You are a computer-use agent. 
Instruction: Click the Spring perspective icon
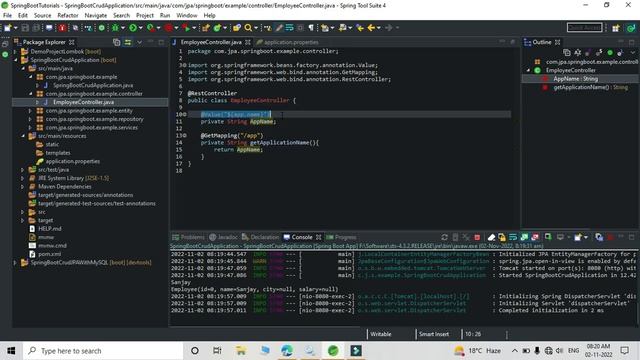click(631, 28)
